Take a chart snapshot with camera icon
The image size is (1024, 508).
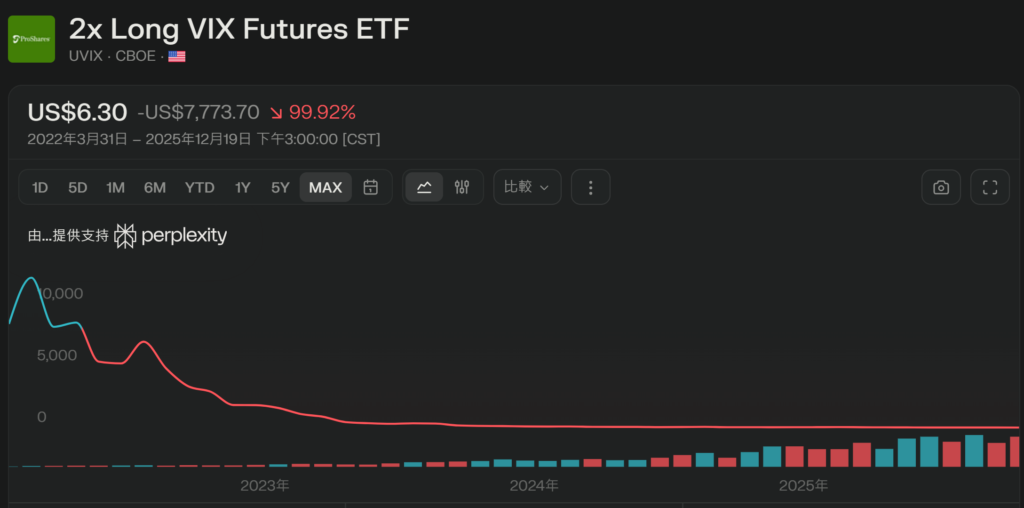941,187
